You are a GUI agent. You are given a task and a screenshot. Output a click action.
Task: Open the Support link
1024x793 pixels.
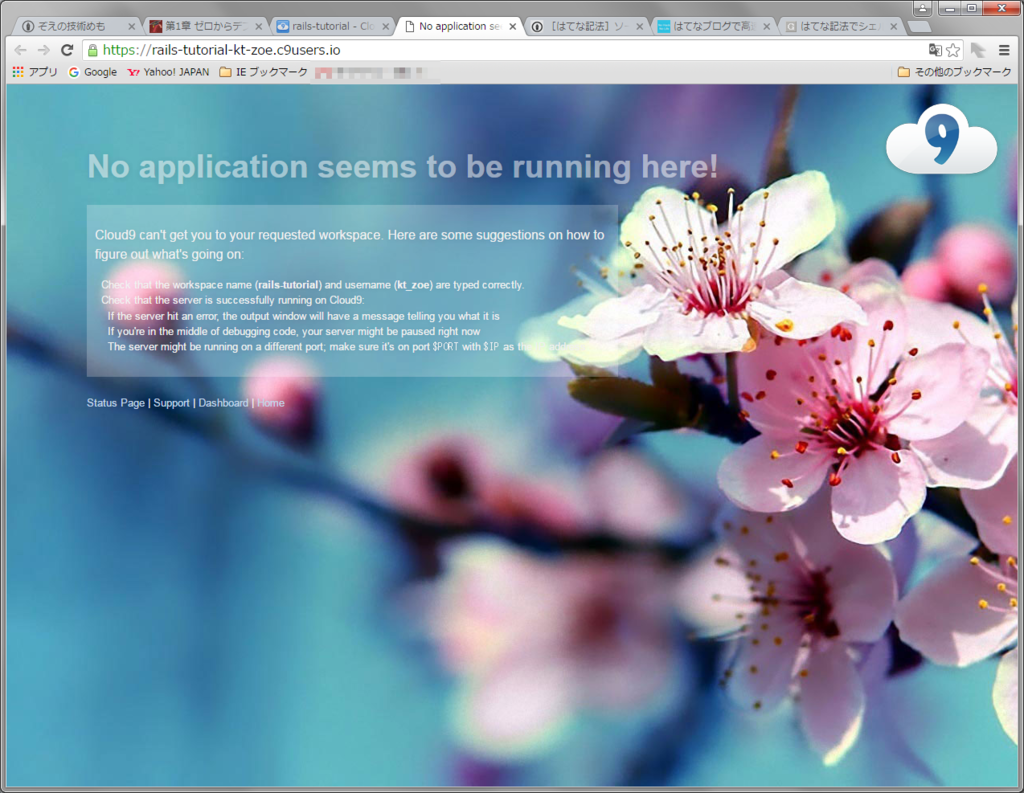point(171,403)
